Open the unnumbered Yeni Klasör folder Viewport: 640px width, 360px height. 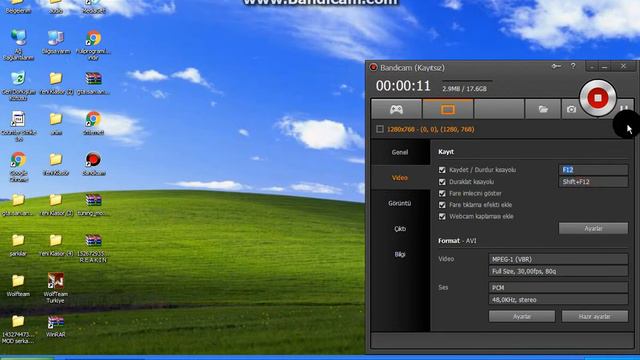tap(56, 164)
